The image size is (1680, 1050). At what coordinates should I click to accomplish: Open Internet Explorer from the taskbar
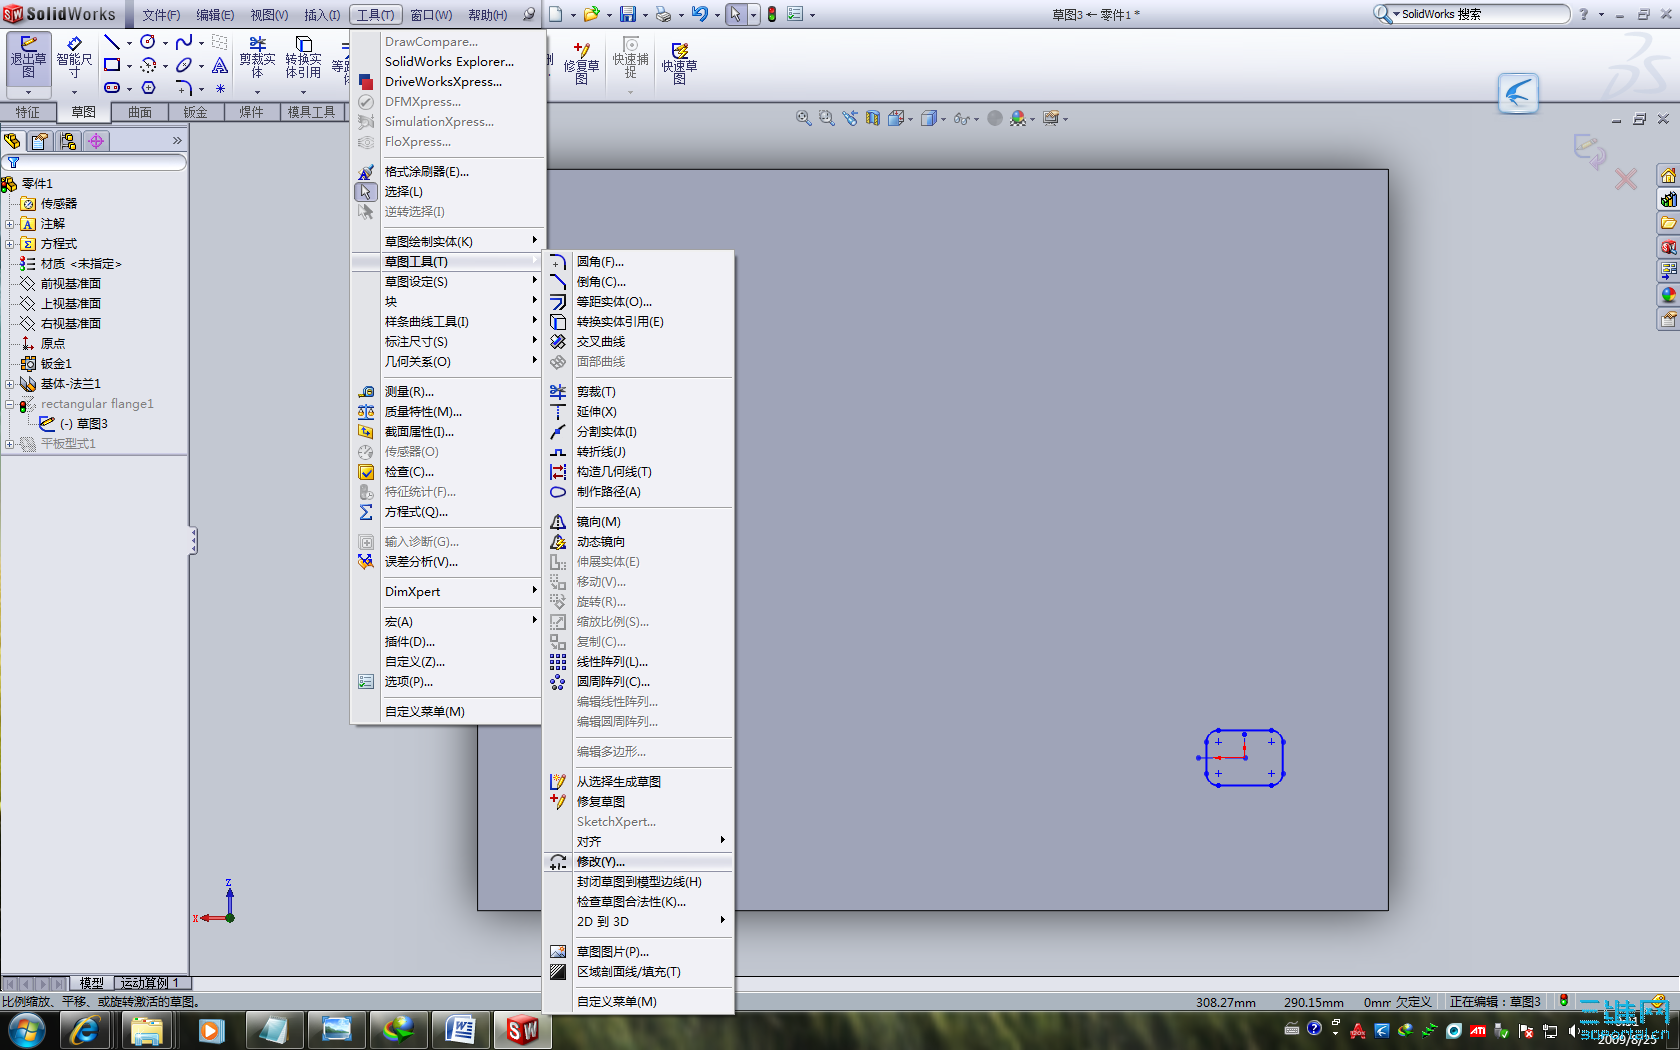point(85,1030)
